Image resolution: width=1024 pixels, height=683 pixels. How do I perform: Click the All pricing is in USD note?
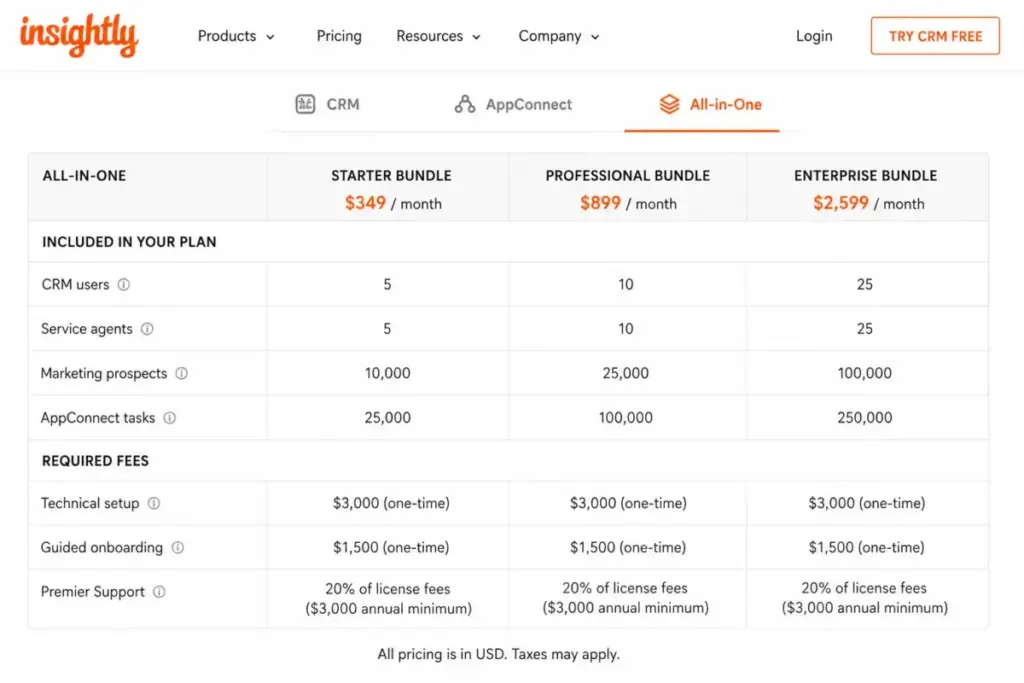[498, 654]
